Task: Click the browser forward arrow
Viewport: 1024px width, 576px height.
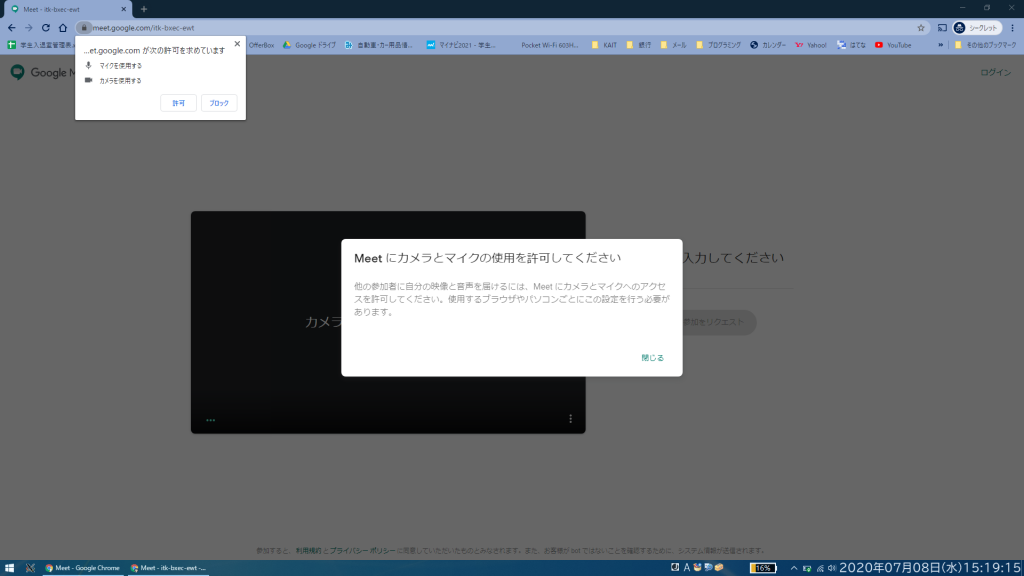Action: pos(29,27)
